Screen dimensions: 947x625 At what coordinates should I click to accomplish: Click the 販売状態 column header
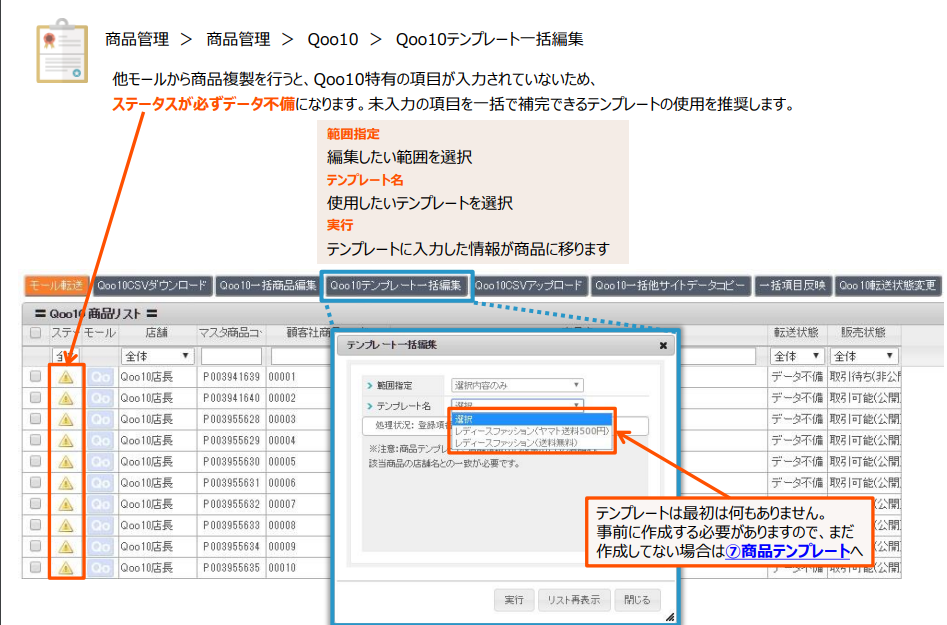pyautogui.click(x=863, y=333)
